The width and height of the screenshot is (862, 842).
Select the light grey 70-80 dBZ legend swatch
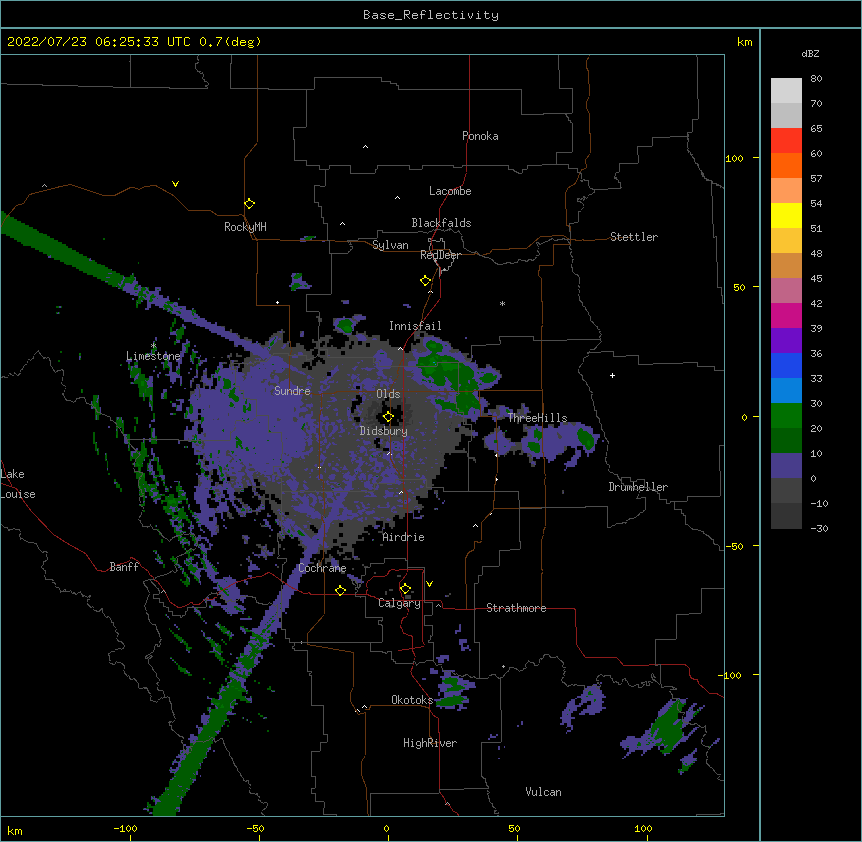coord(786,90)
